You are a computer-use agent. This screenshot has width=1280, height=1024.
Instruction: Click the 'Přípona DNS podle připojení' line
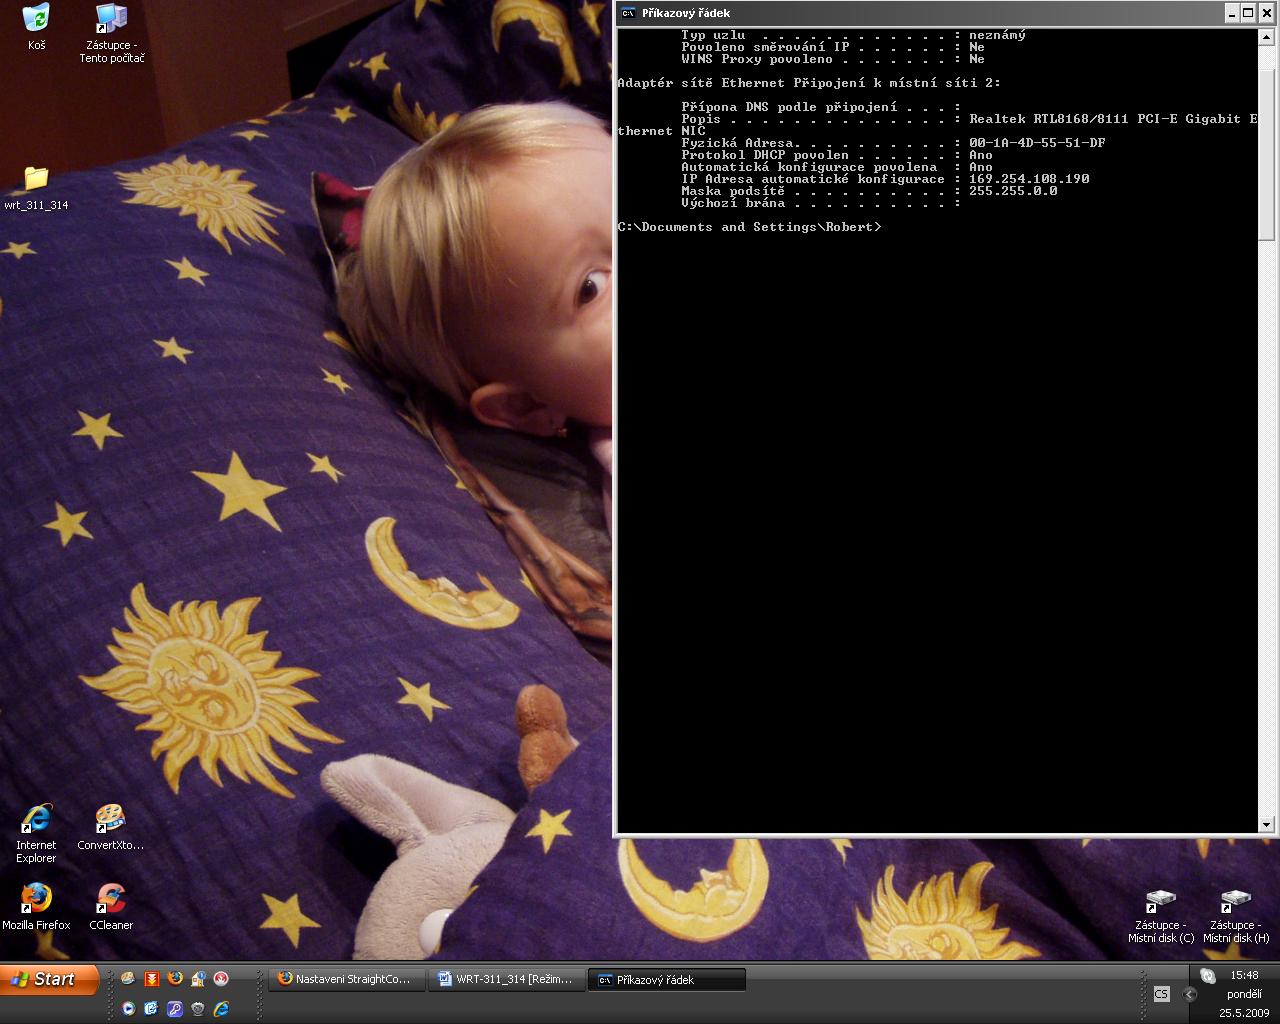(x=821, y=107)
